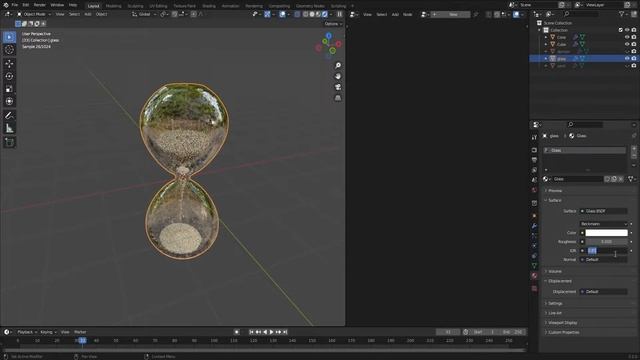Open the Object Data properties tab

[534, 266]
